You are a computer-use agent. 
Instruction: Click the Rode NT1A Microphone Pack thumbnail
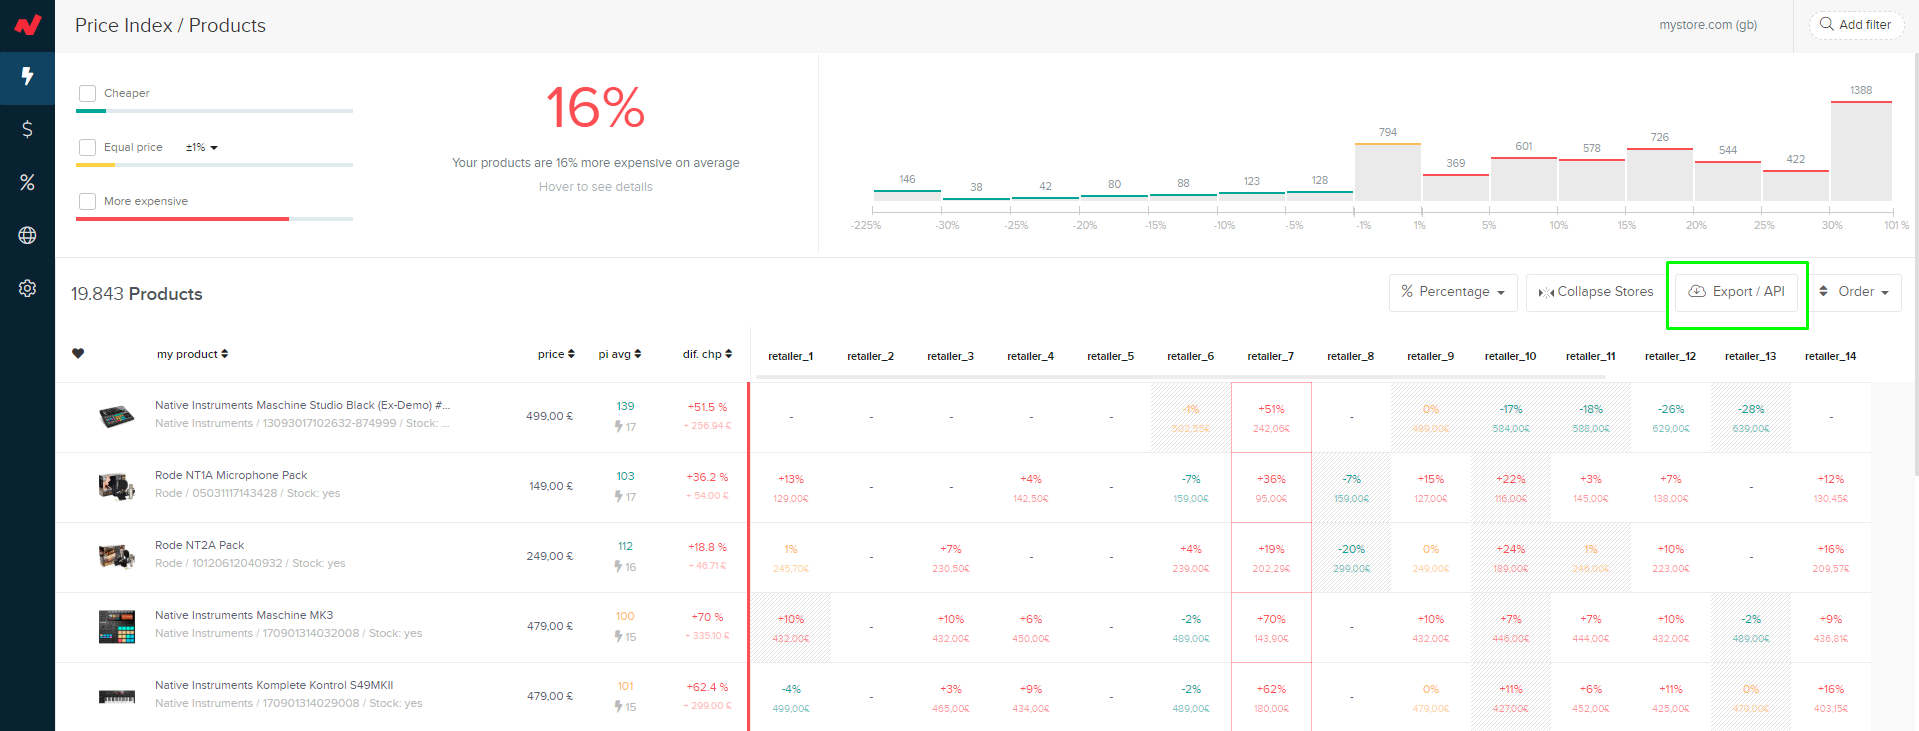point(116,486)
